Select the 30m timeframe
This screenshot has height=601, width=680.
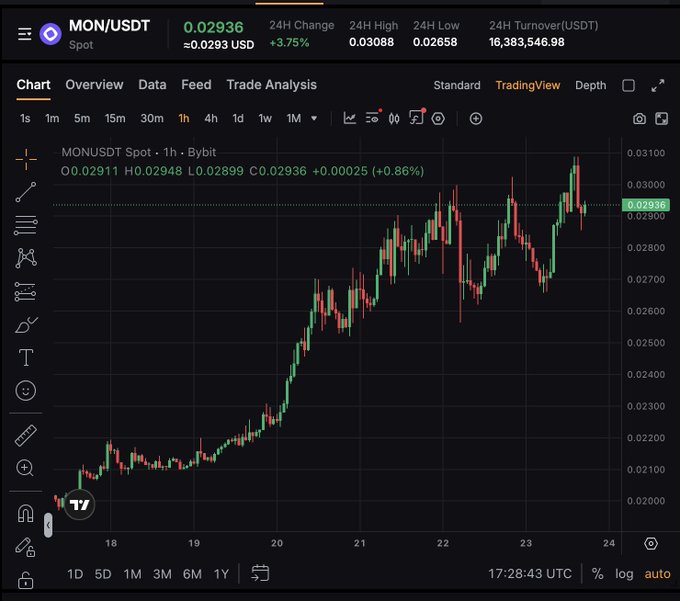click(x=152, y=118)
